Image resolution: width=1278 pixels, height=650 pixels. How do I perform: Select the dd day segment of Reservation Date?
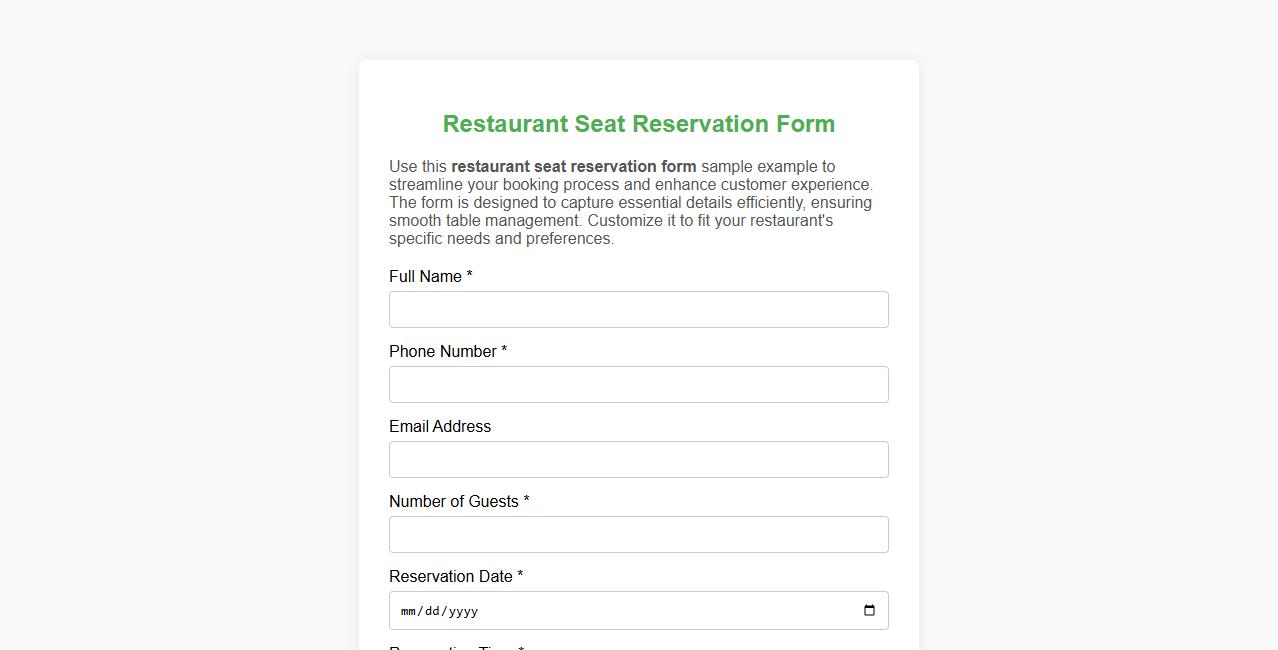click(x=432, y=610)
